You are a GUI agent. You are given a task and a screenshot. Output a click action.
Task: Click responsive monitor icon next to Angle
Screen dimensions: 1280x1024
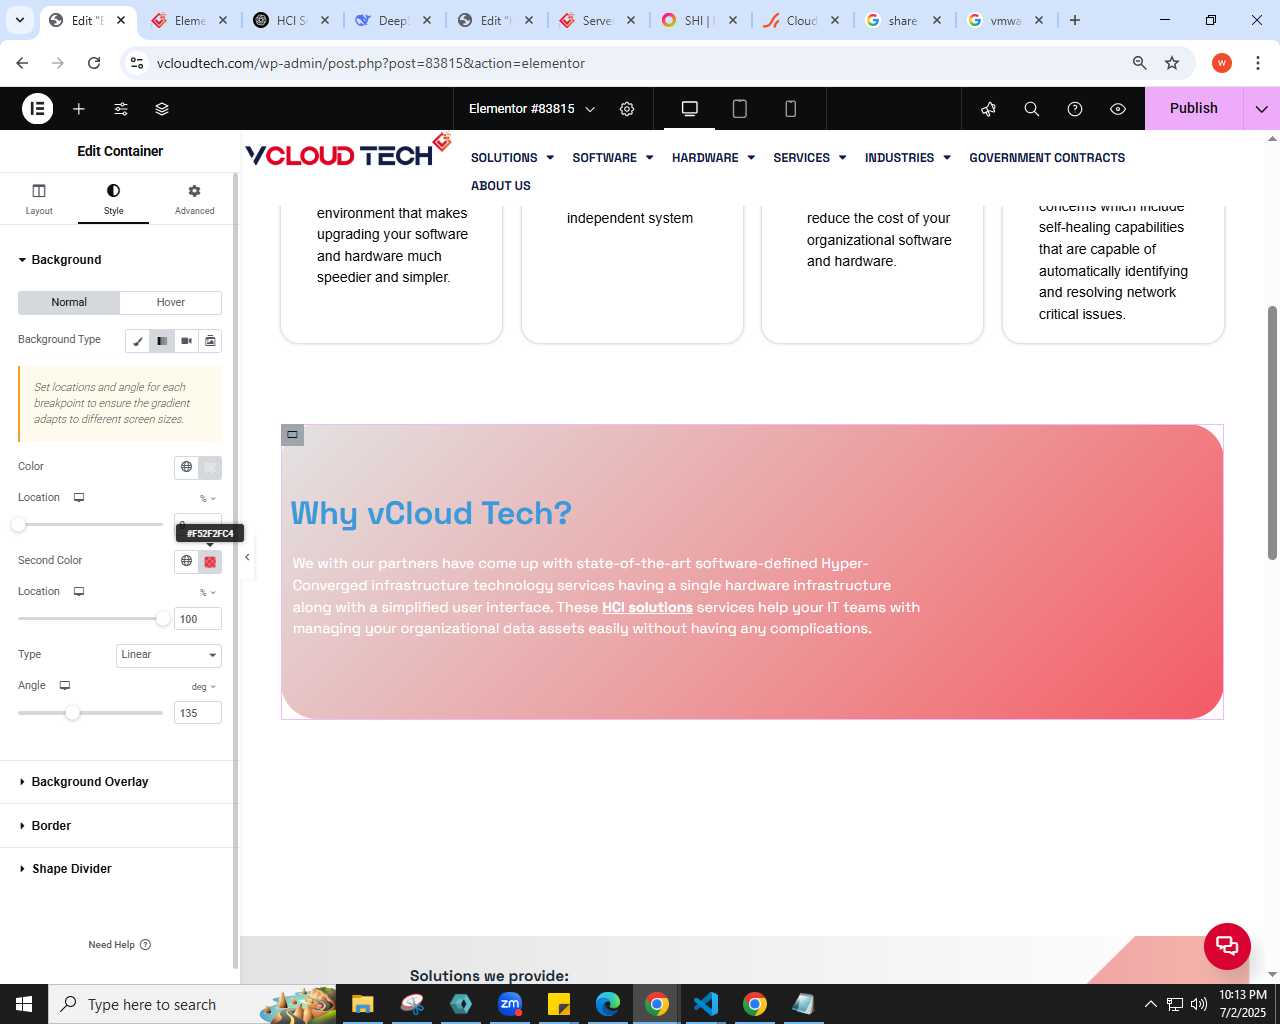[65, 686]
